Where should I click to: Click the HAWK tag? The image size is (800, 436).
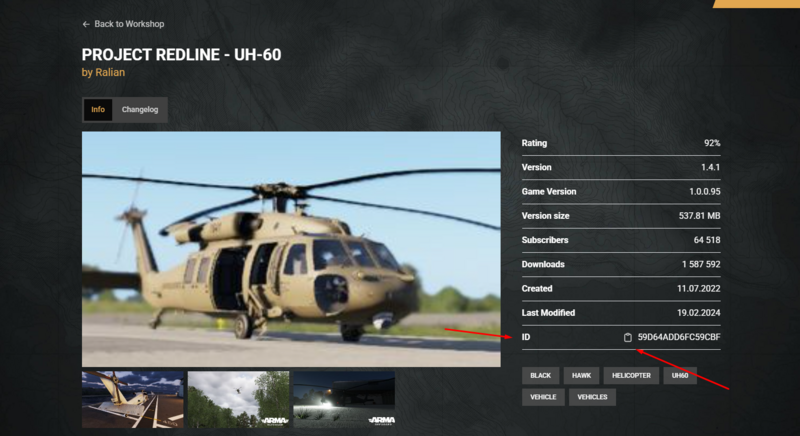point(581,375)
